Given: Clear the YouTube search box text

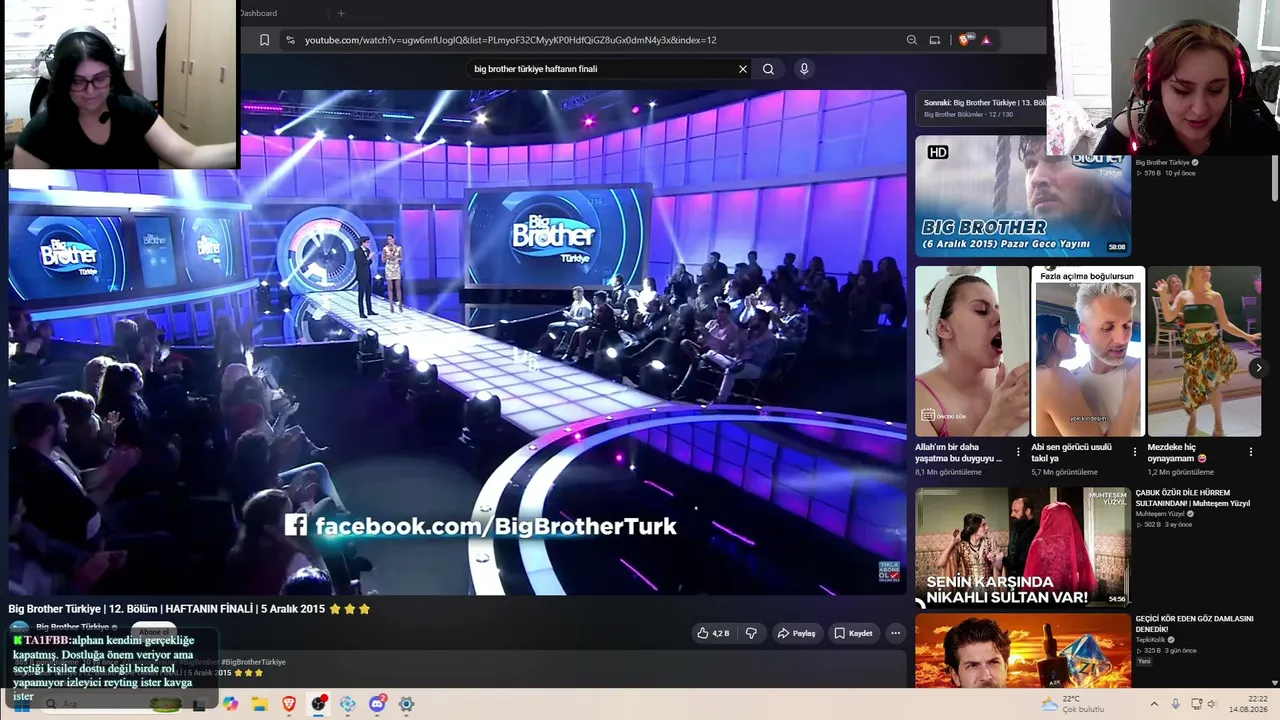Looking at the screenshot, I should pos(742,69).
